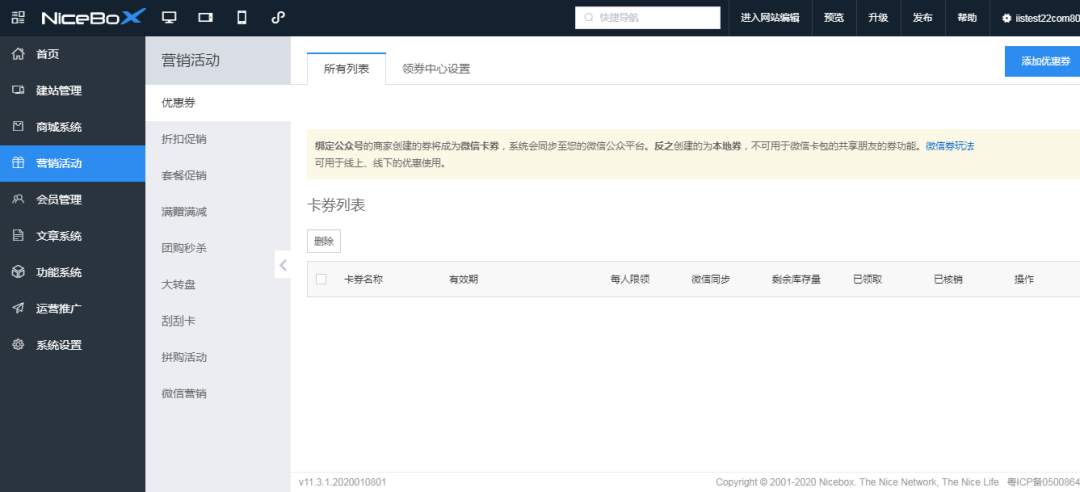The width and height of the screenshot is (1080, 492).
Task: Tick the select-all checkbox in 卡券 table header
Action: coord(321,279)
